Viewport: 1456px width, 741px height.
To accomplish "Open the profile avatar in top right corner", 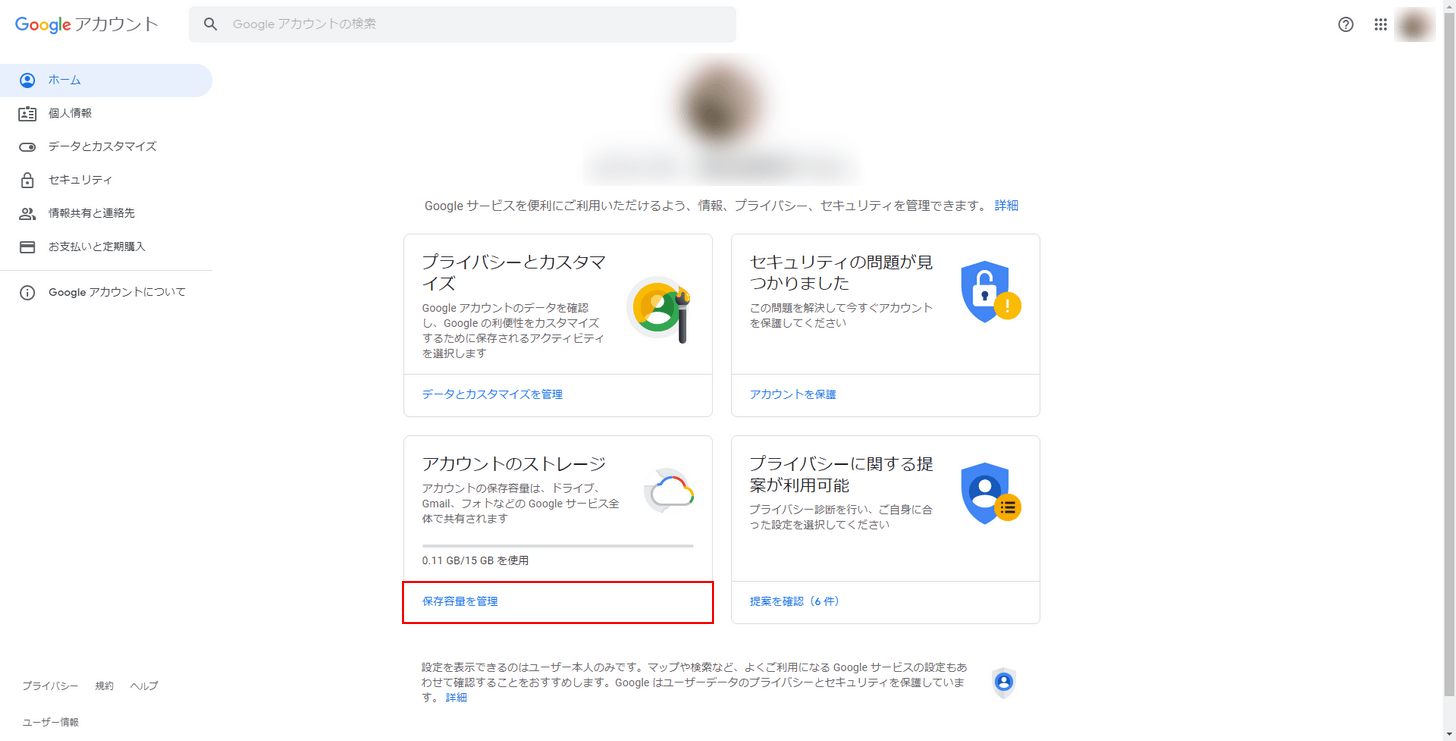I will 1415,24.
